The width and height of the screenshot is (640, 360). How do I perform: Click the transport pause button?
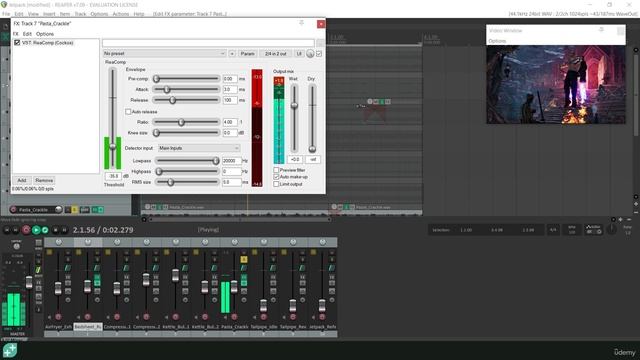pos(64,230)
